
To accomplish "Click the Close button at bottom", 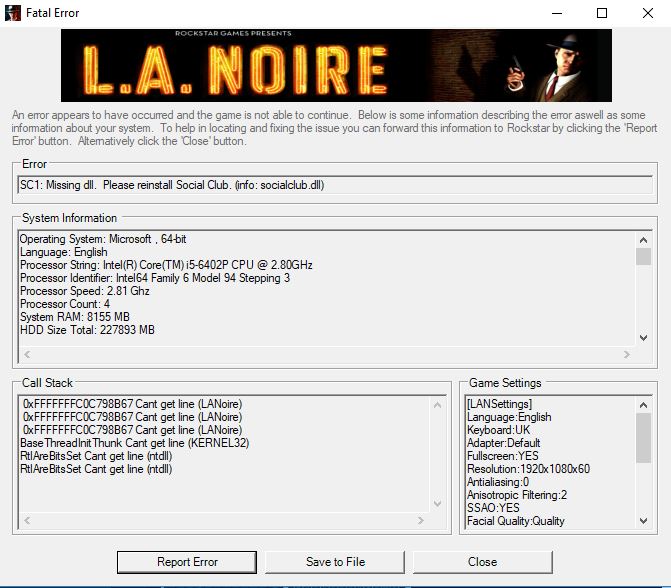I will click(483, 562).
